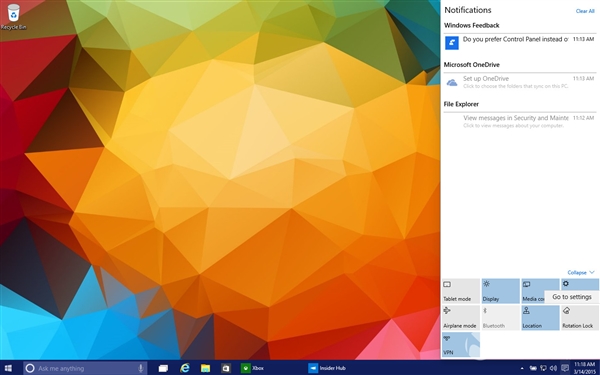Open the Set up OneDrive notification
This screenshot has height=375, width=600.
pyautogui.click(x=520, y=82)
